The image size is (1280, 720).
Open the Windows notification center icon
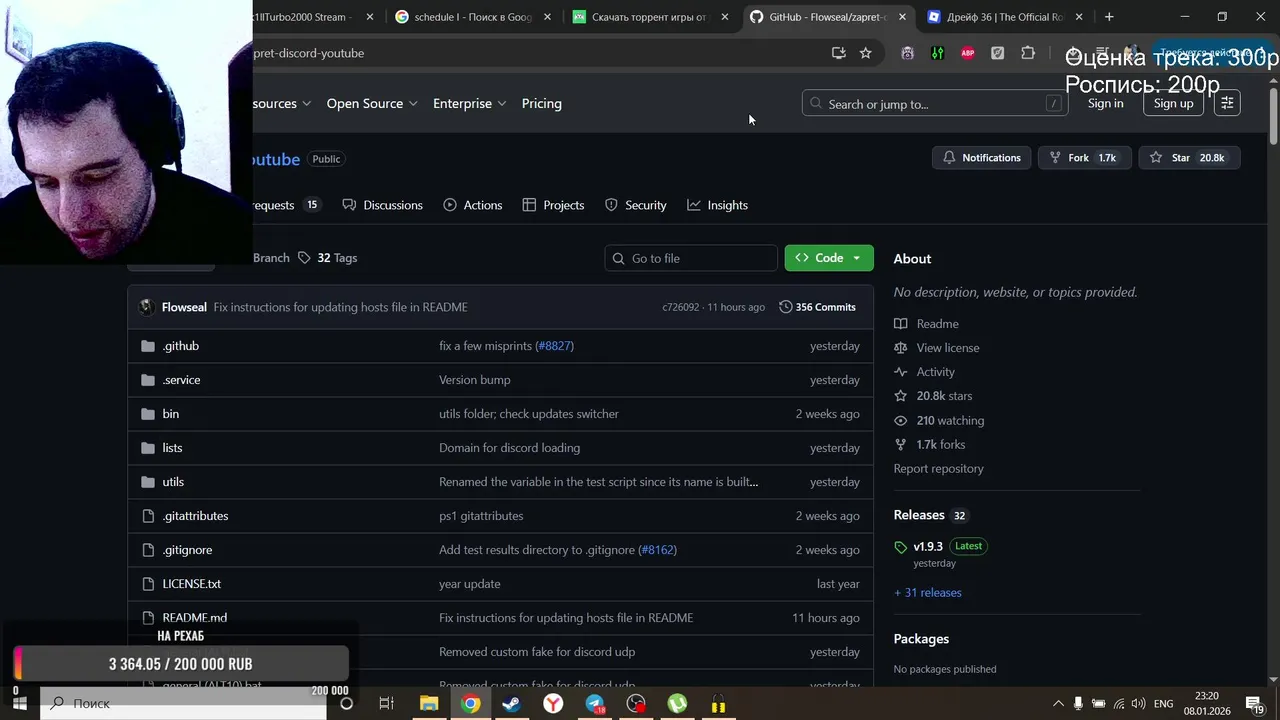click(1255, 704)
